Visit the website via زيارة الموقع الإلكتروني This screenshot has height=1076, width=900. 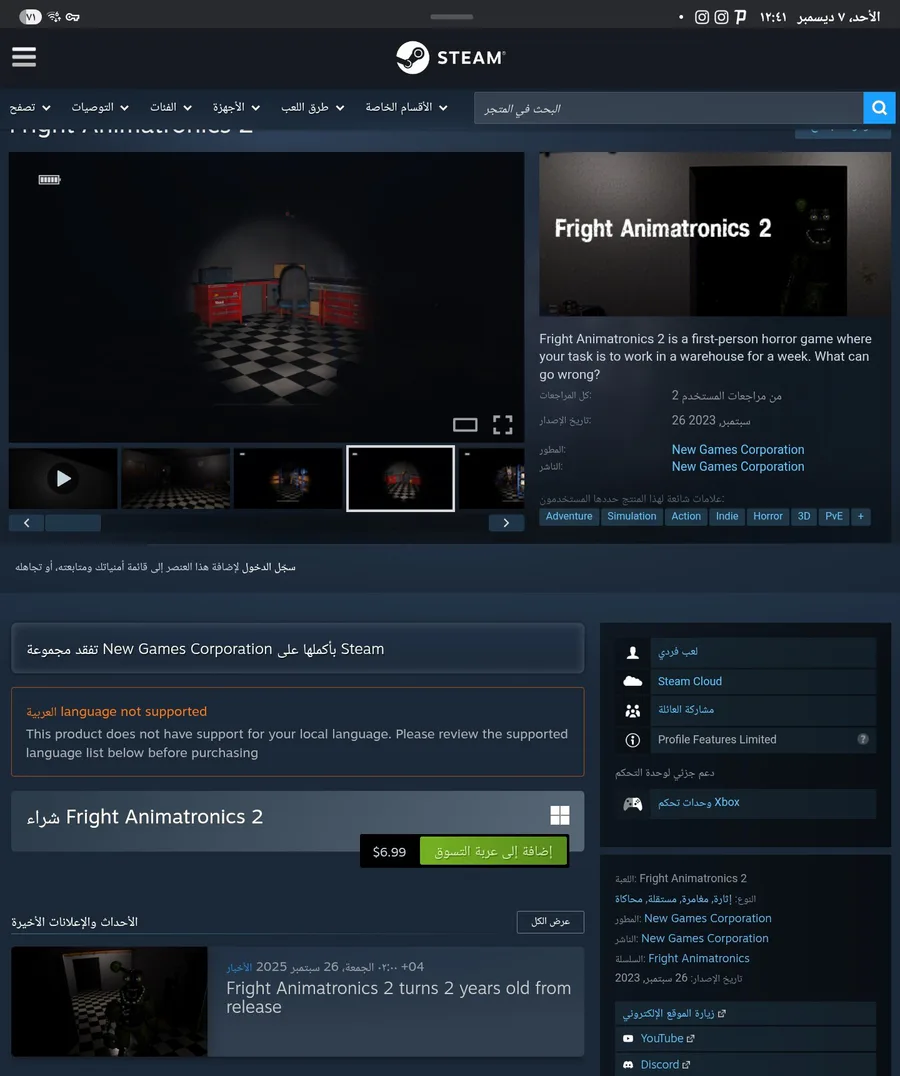pos(745,1014)
